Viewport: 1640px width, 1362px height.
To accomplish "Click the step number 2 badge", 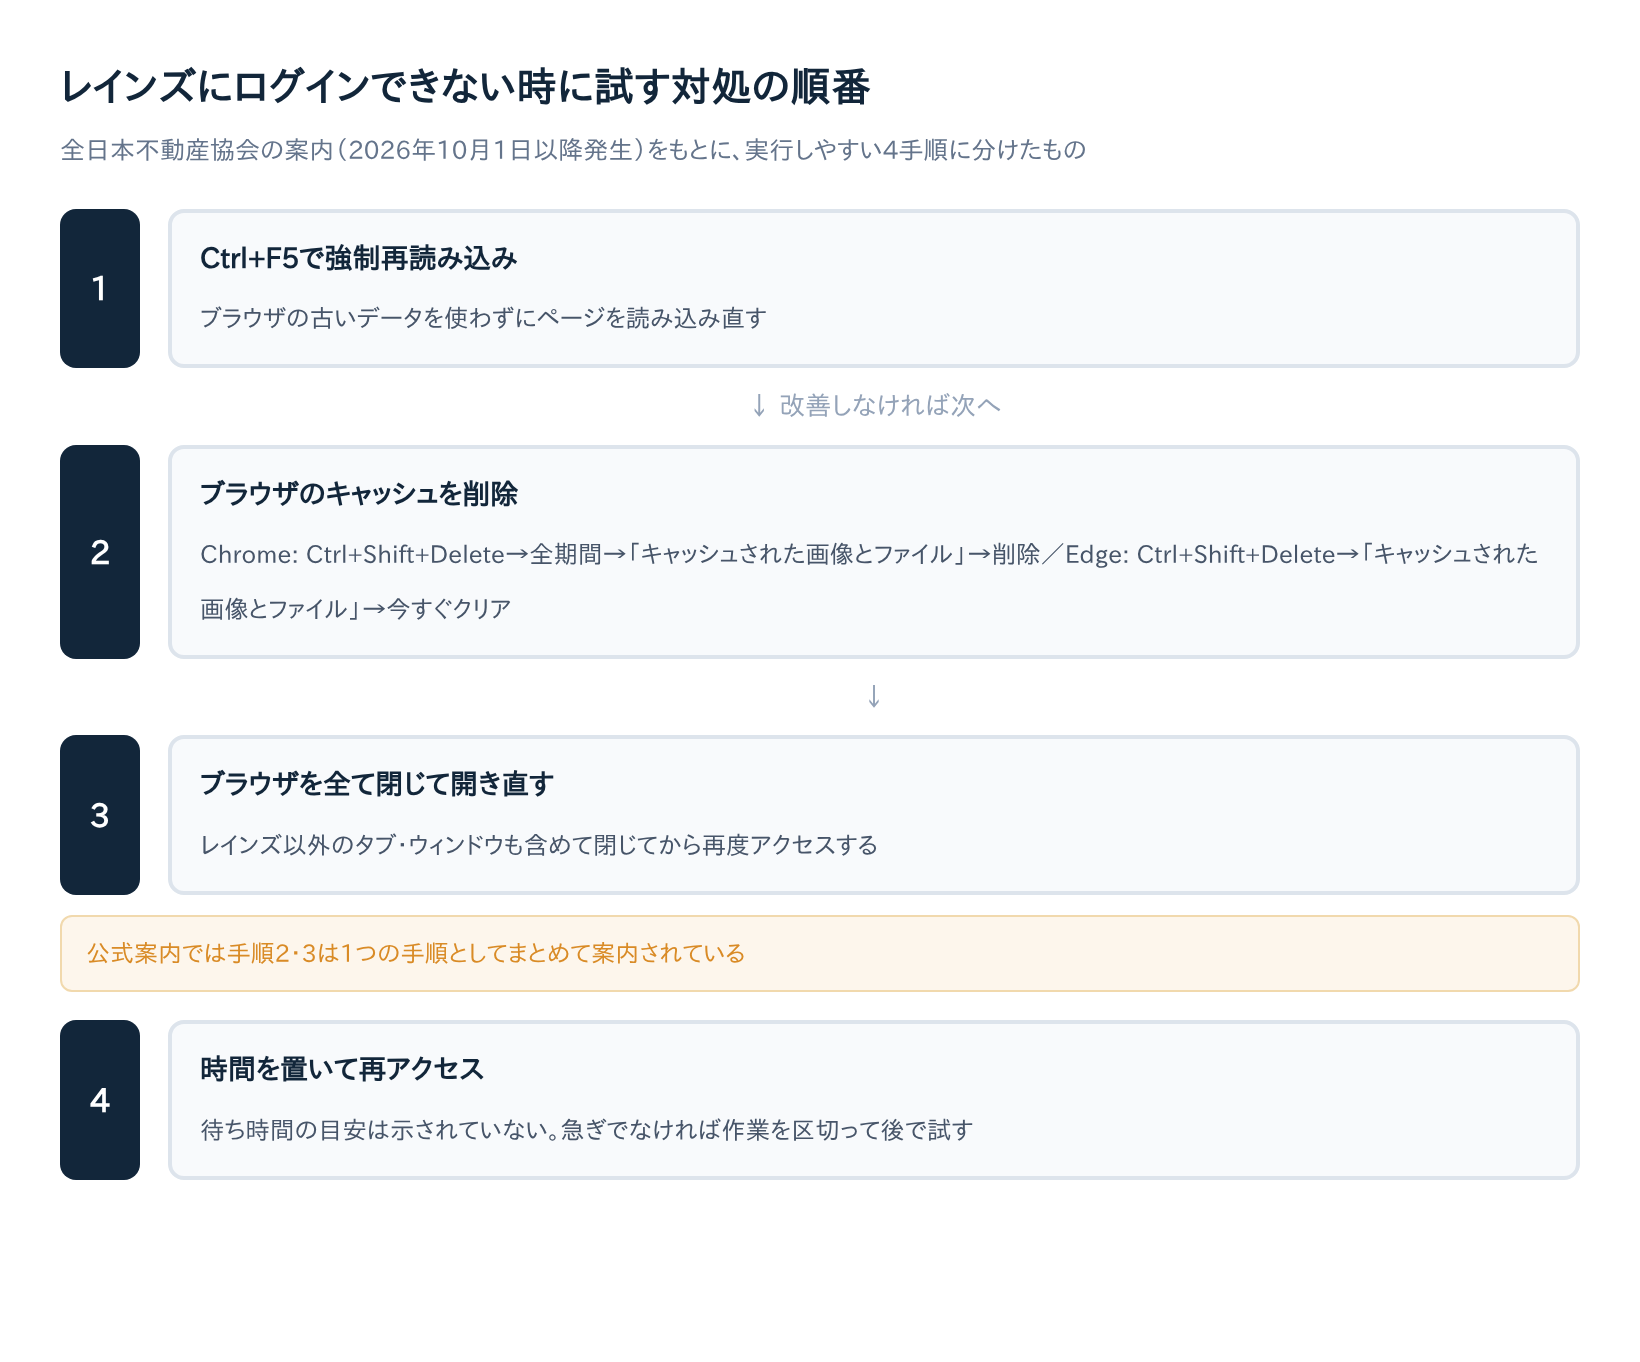I will click(x=100, y=552).
